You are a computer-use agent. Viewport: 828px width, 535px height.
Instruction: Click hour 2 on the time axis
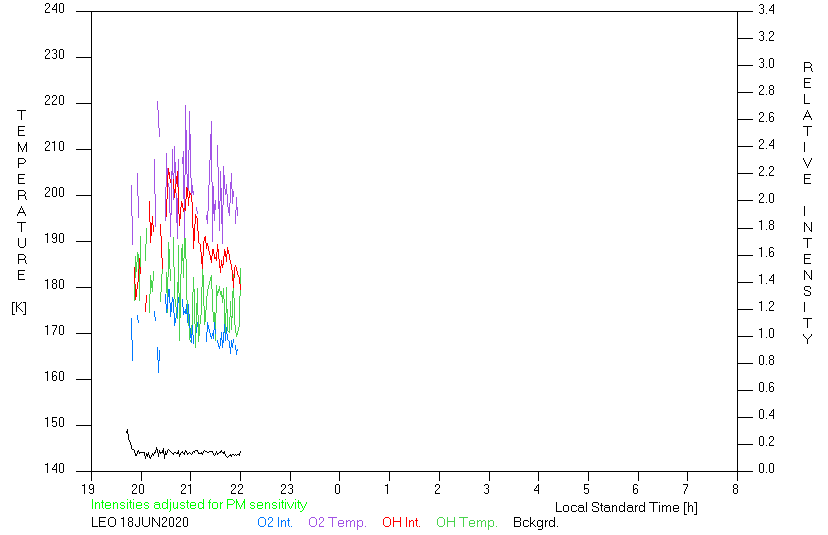437,489
